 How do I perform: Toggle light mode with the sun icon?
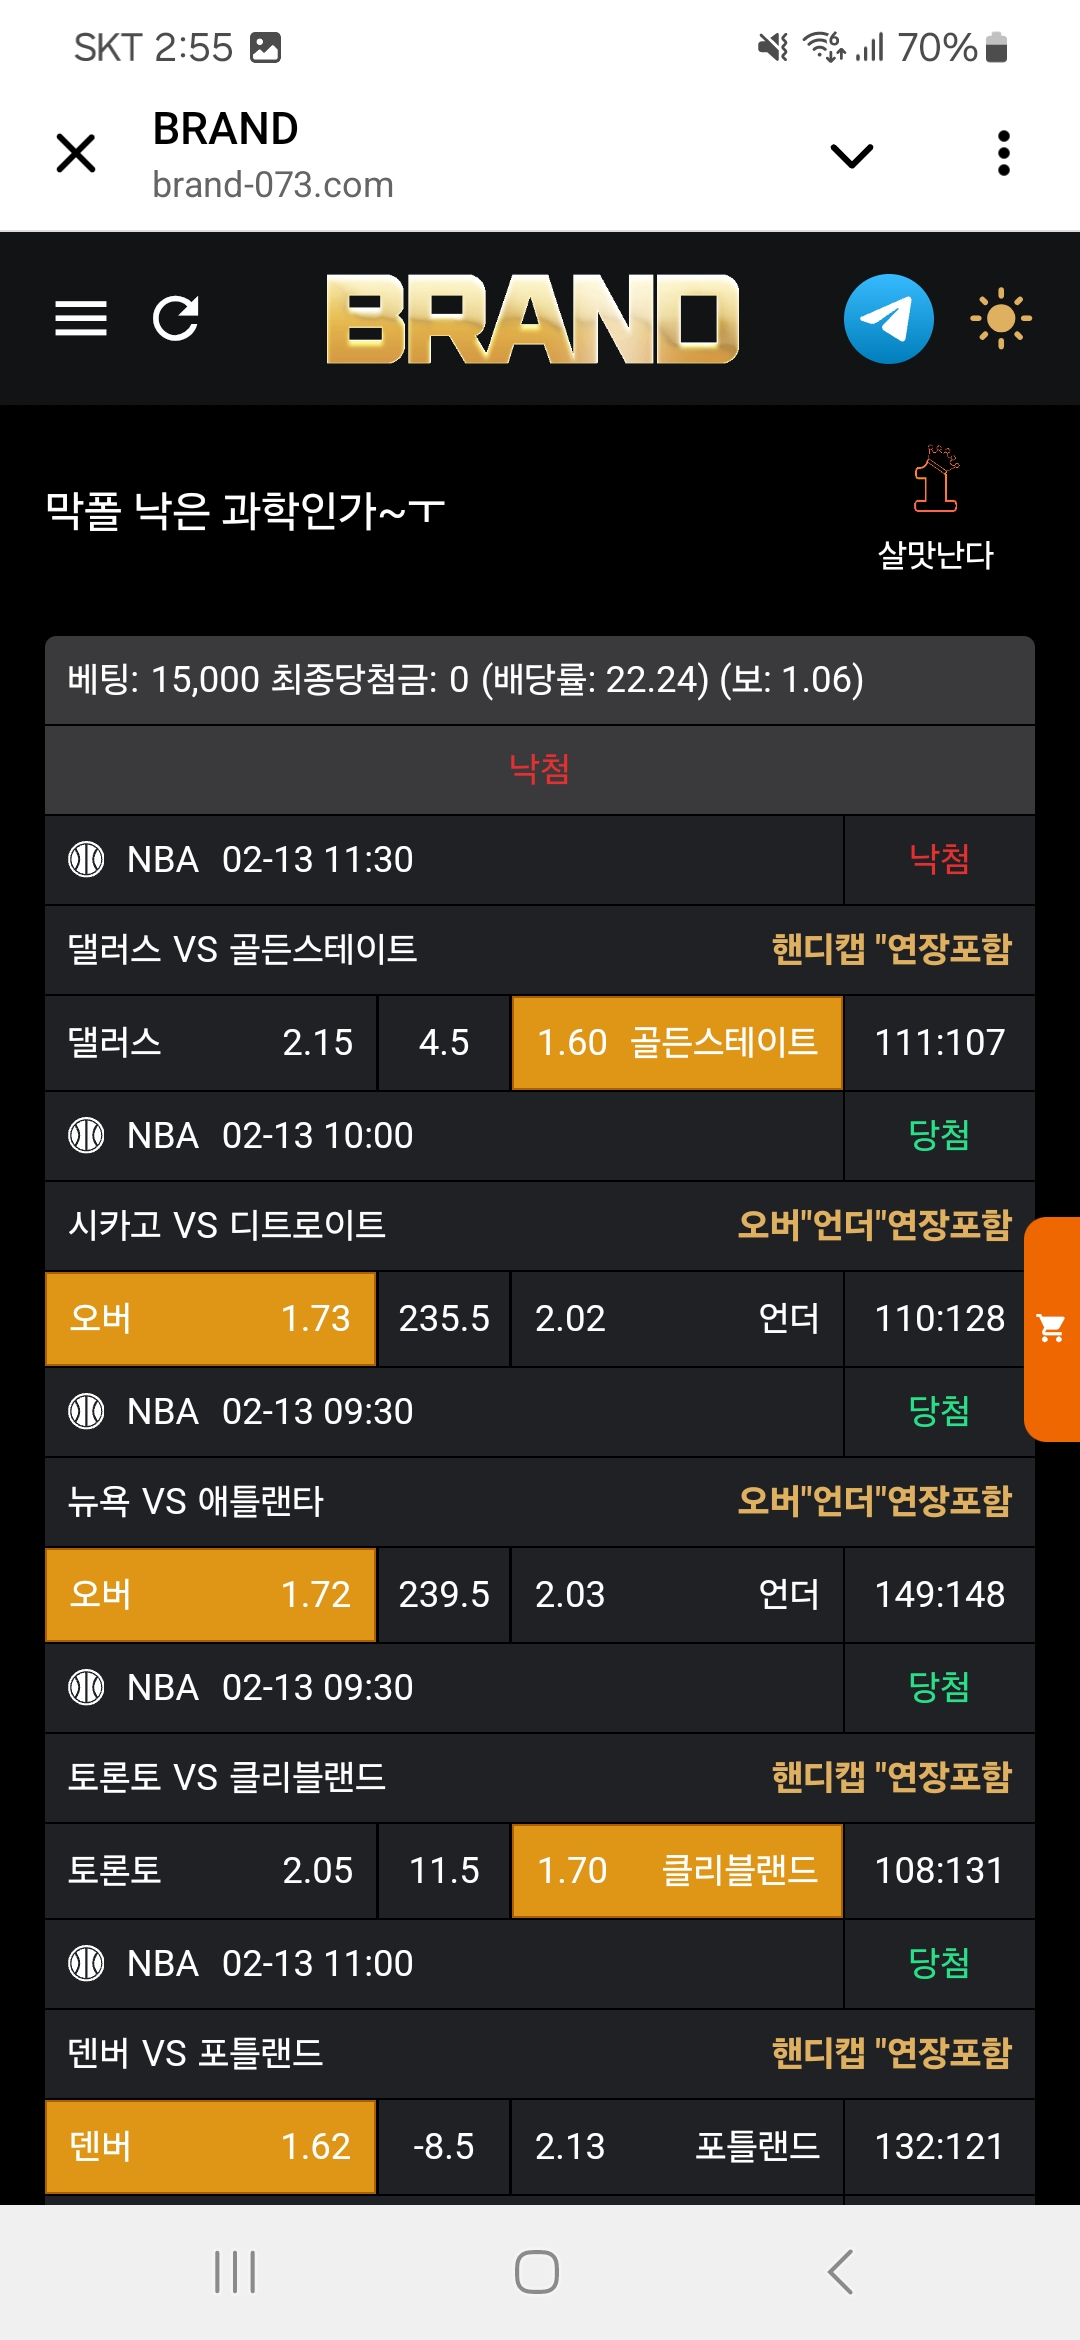(x=1000, y=319)
